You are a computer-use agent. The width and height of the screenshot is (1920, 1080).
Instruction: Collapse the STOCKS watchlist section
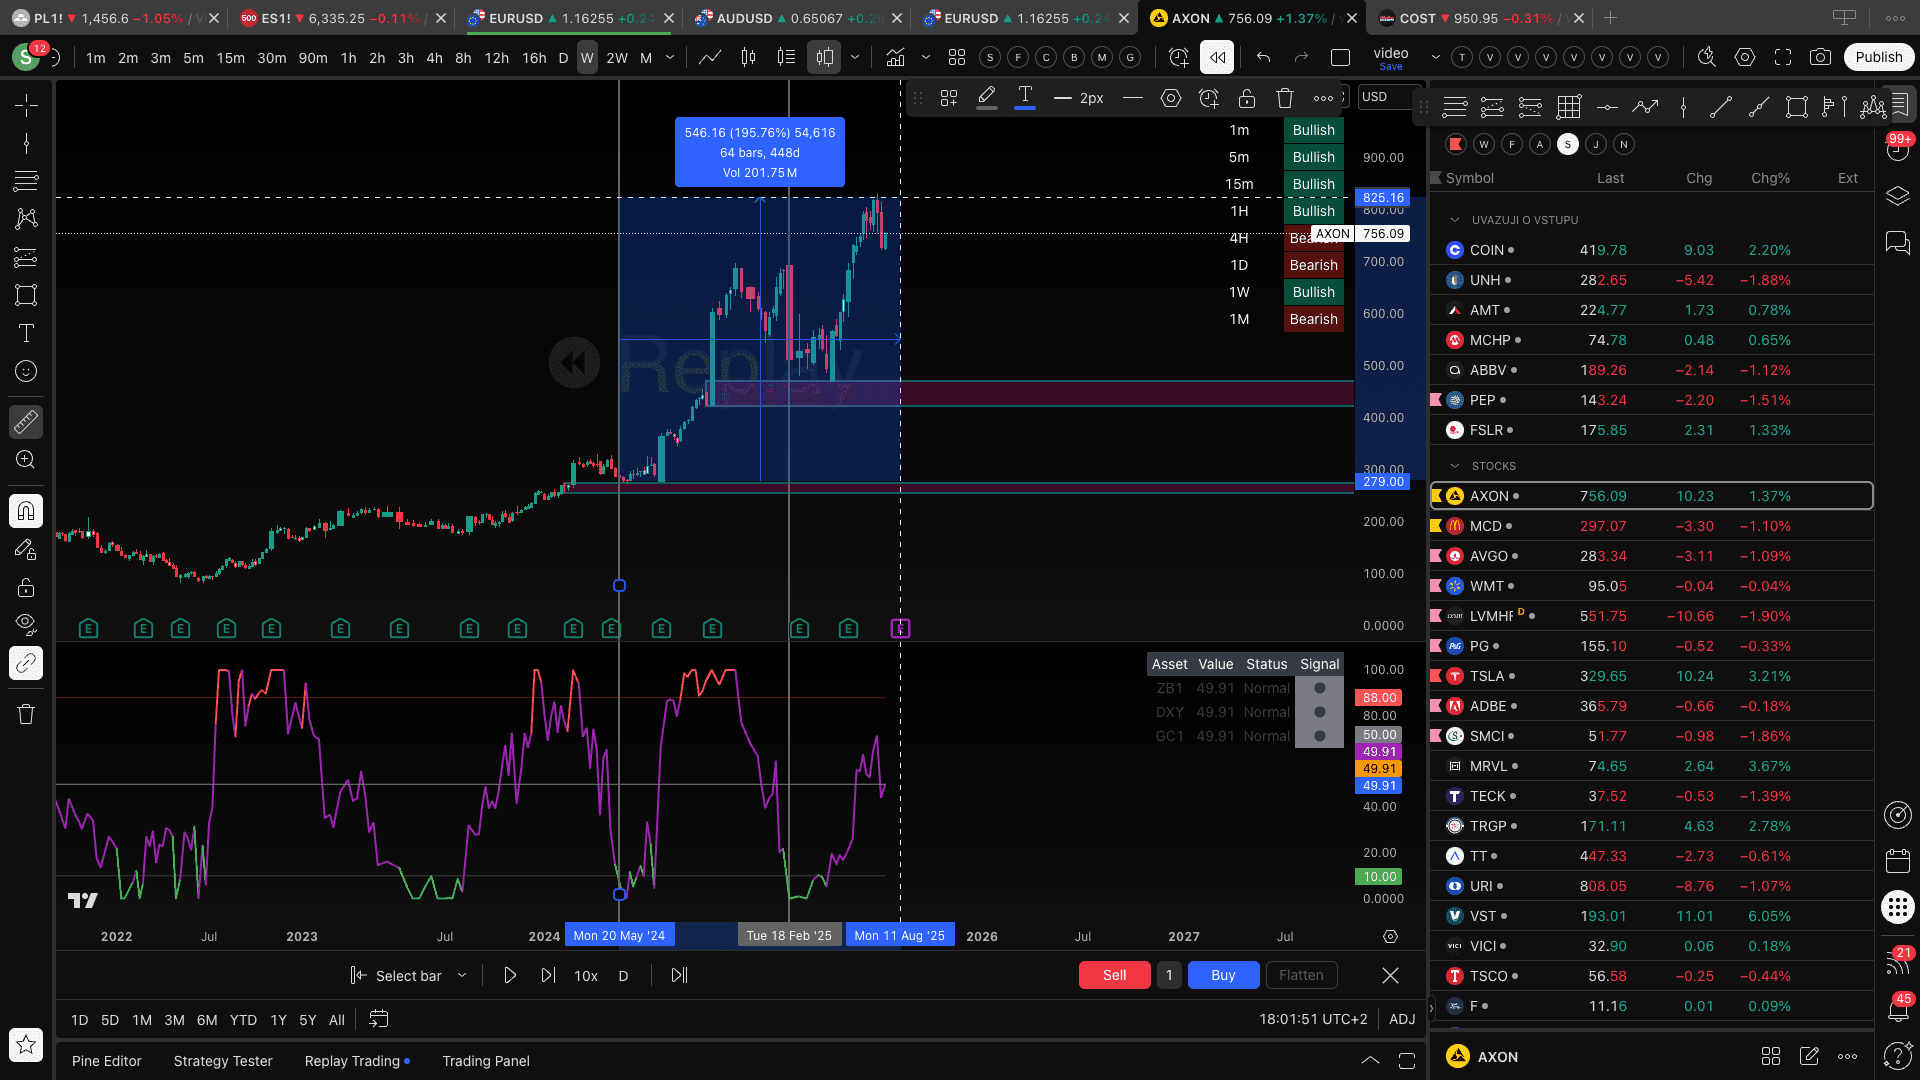(1453, 465)
